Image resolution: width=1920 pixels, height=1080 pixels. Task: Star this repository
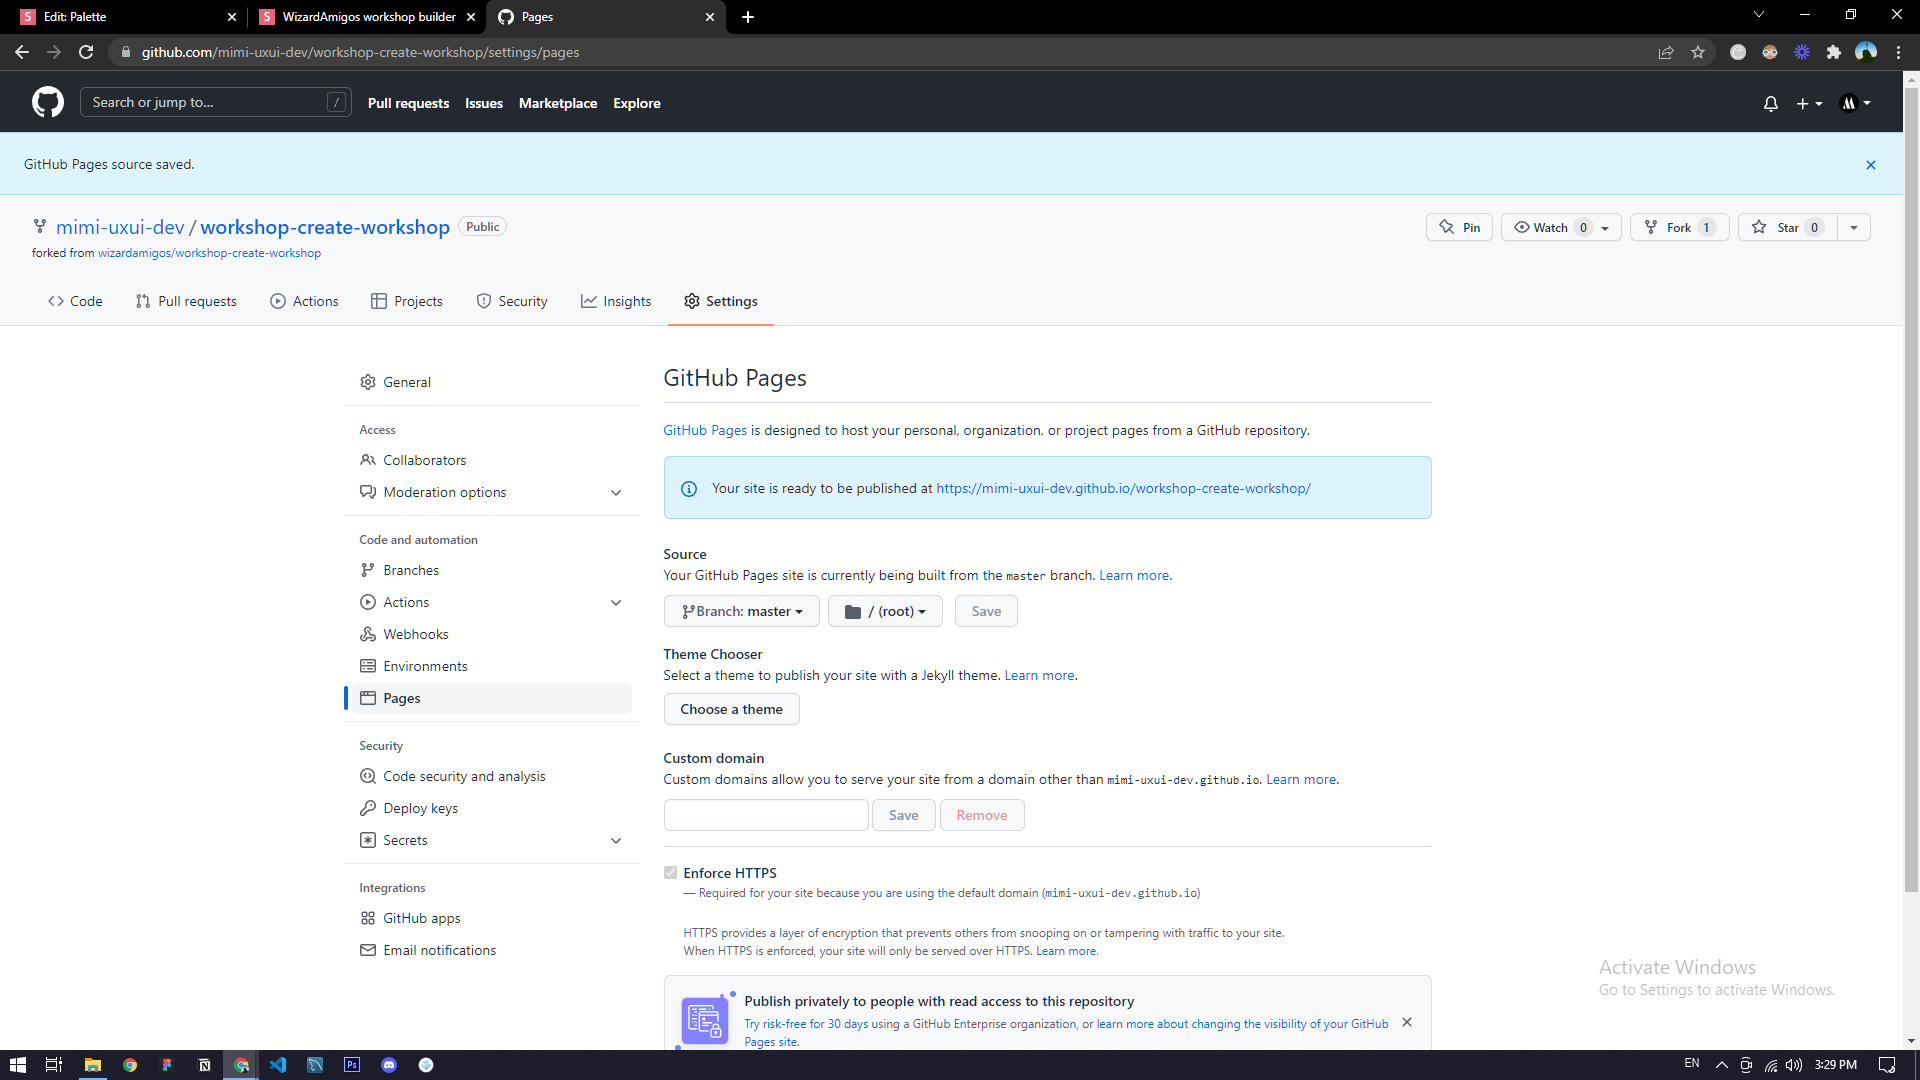[x=1787, y=227]
